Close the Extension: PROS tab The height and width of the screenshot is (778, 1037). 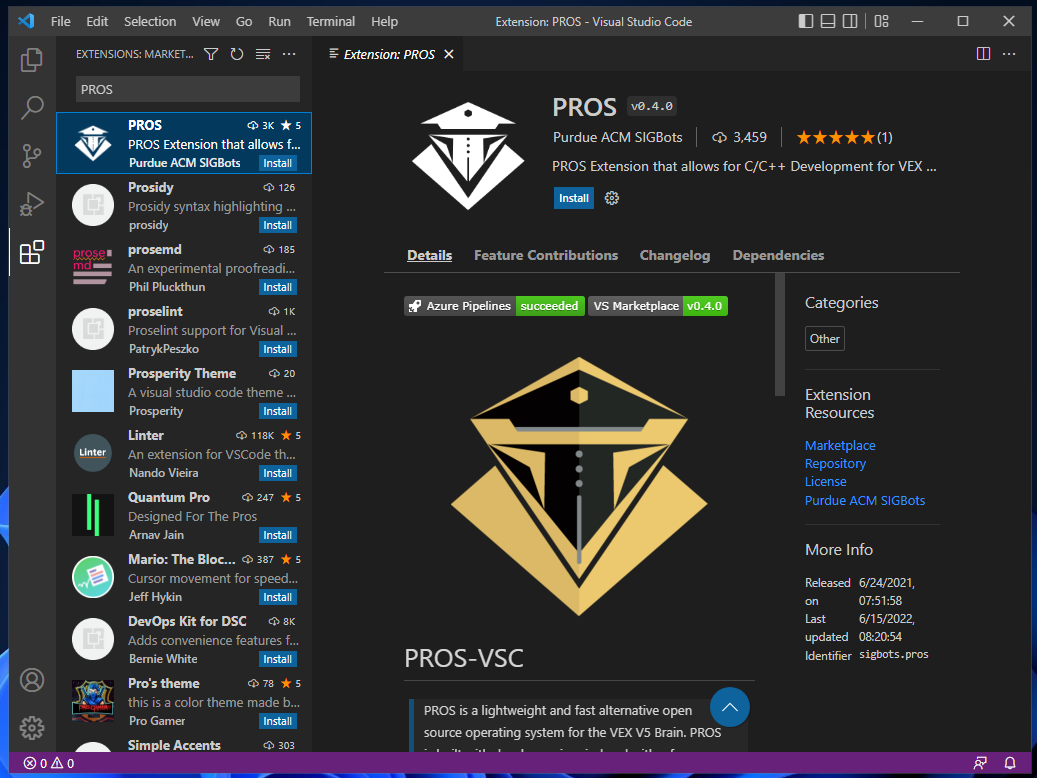click(449, 54)
